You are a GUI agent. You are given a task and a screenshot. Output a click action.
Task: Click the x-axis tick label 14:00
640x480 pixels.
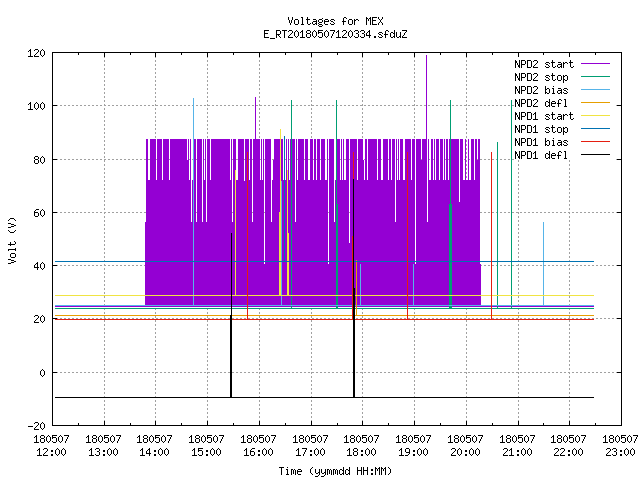pyautogui.click(x=154, y=453)
